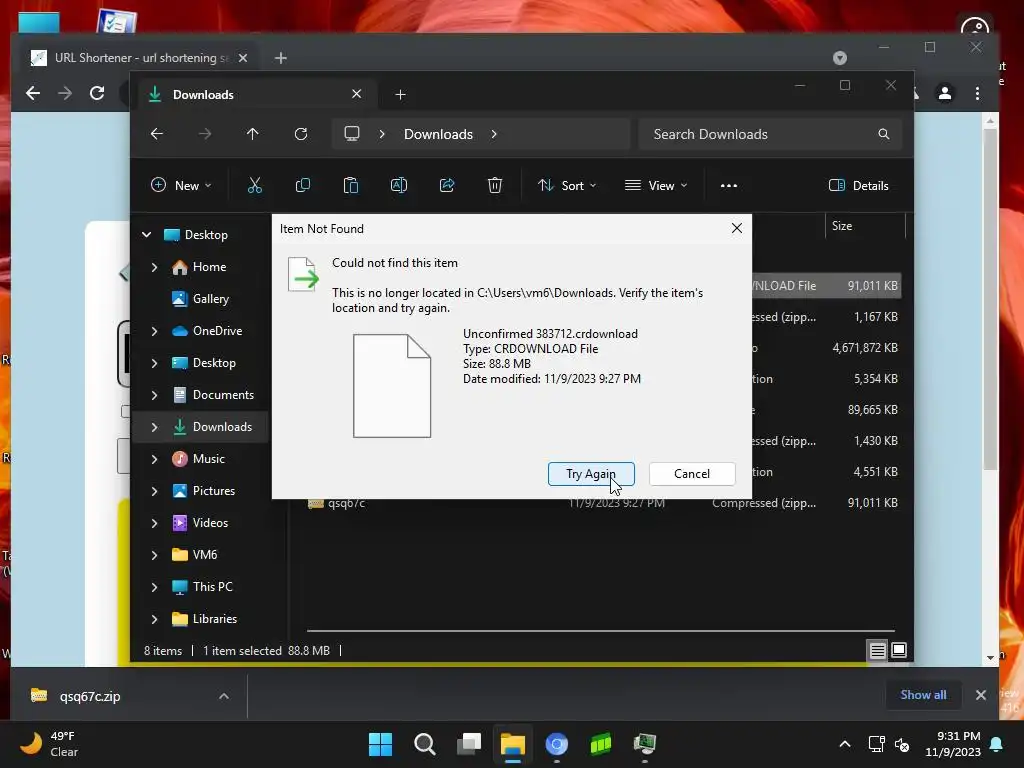Viewport: 1024px width, 768px height.
Task: Open a new browser tab
Action: point(281,57)
